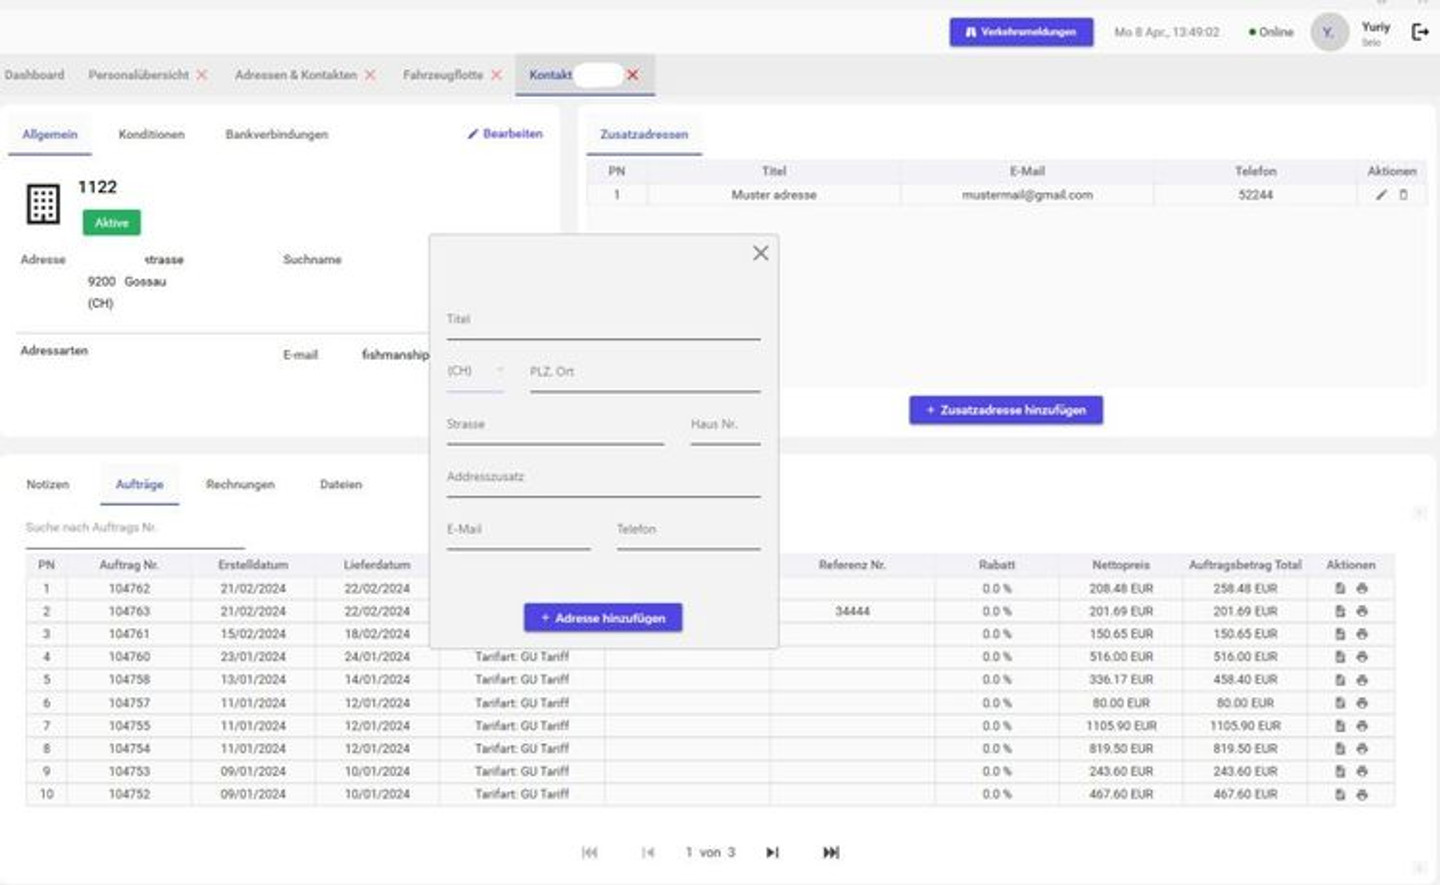This screenshot has height=885, width=1440.
Task: Close the Fahrzeugflotte tab with its X
Action: [496, 75]
